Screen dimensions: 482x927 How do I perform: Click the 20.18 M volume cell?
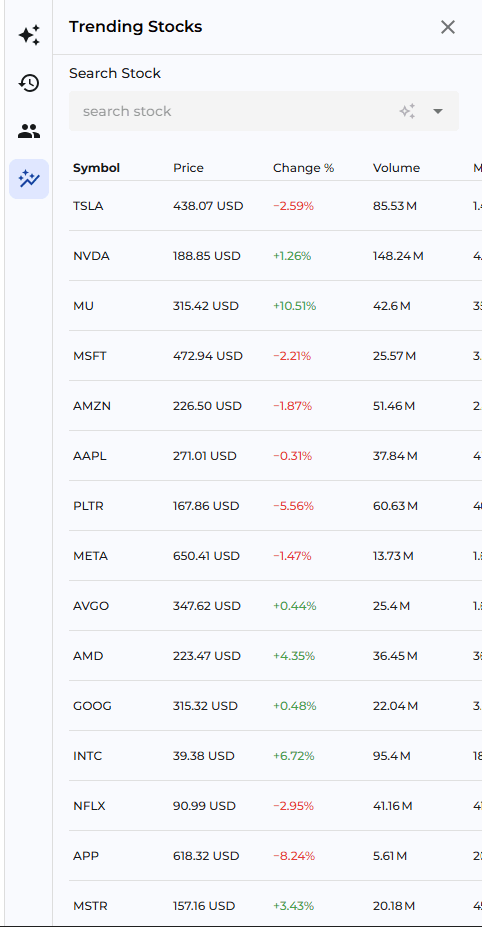(x=394, y=906)
